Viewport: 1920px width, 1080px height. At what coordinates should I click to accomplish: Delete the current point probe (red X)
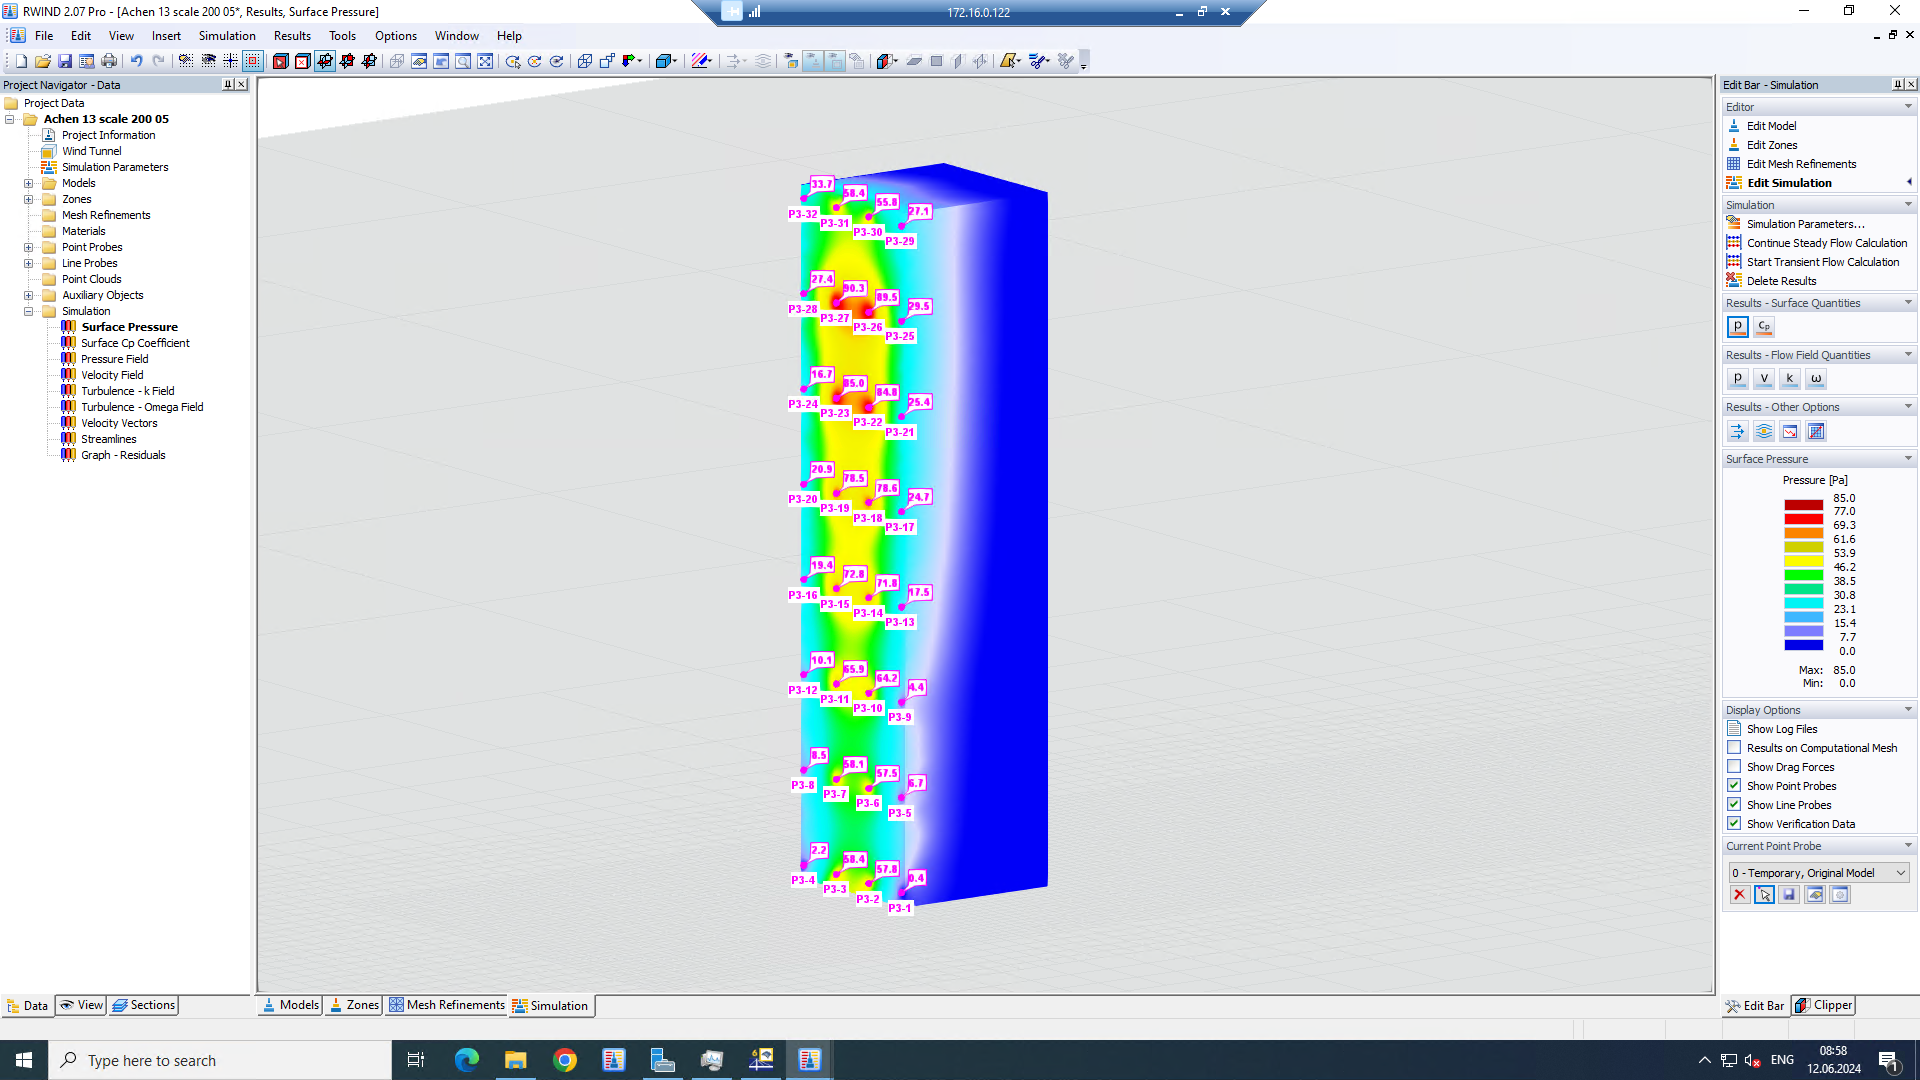point(1739,895)
